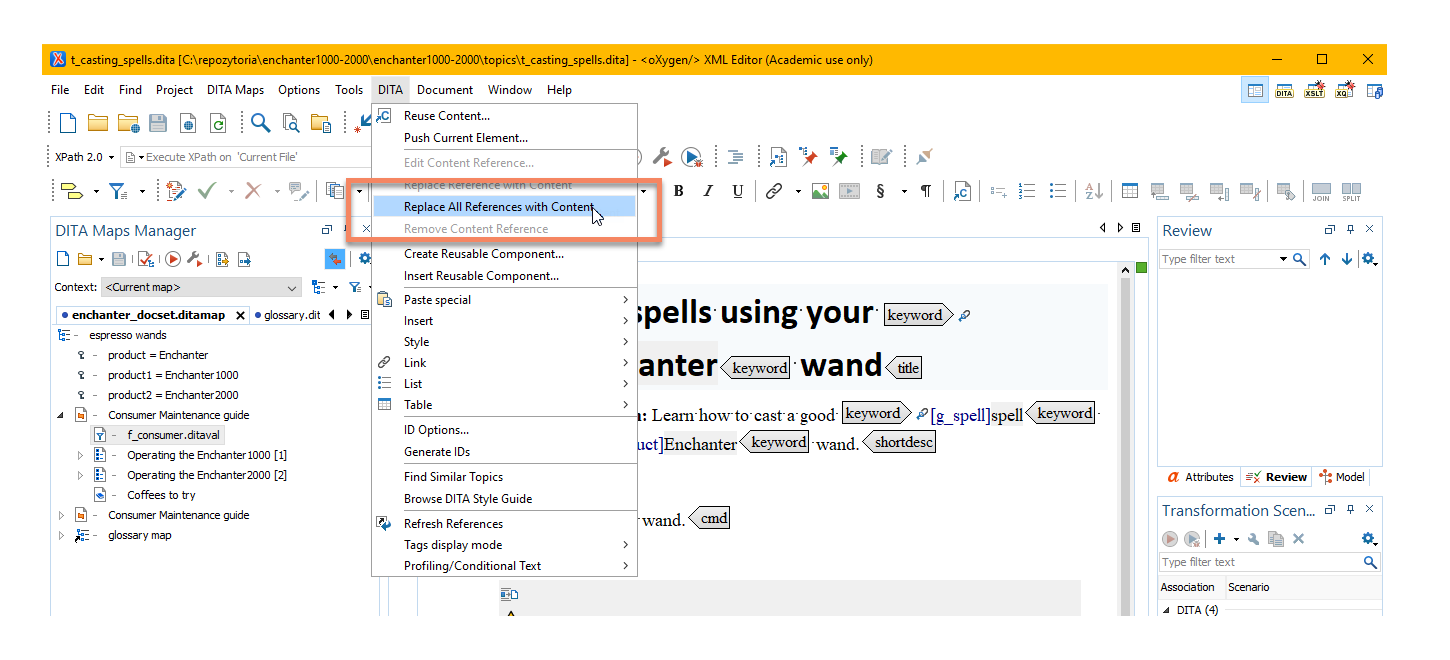Expand Operating the Enchanter1000 node
This screenshot has width=1450, height=660.
coord(82,455)
